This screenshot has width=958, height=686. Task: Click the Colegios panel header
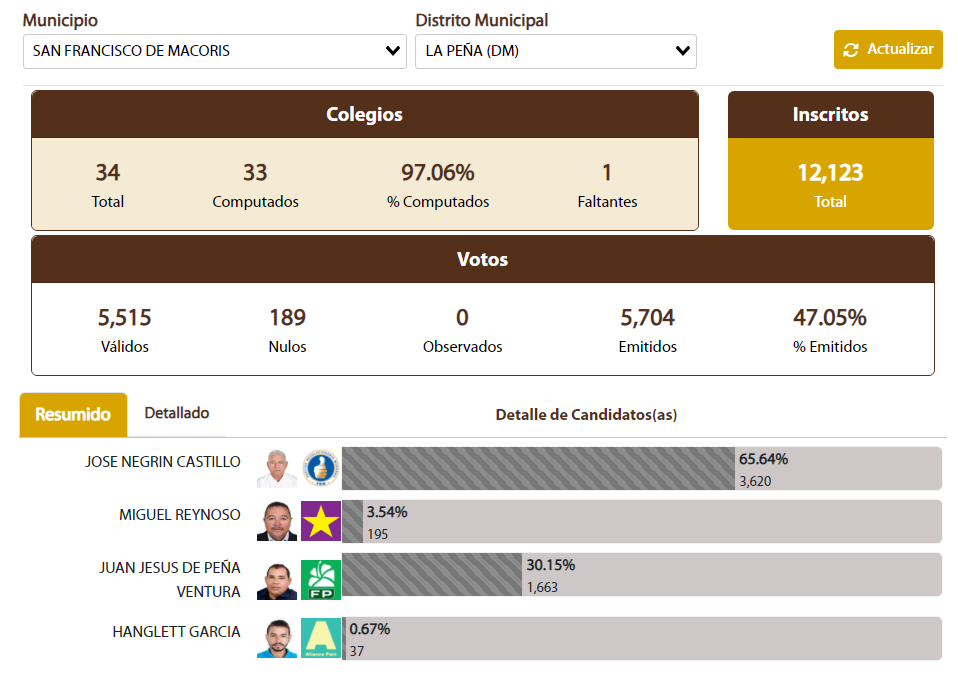[365, 115]
